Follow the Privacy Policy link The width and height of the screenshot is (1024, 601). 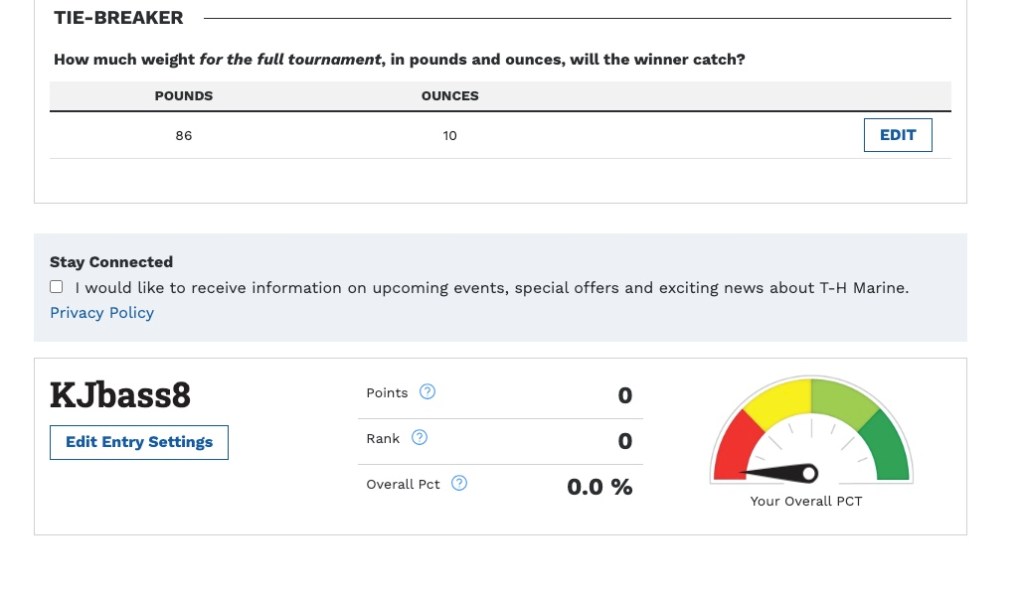tap(102, 313)
